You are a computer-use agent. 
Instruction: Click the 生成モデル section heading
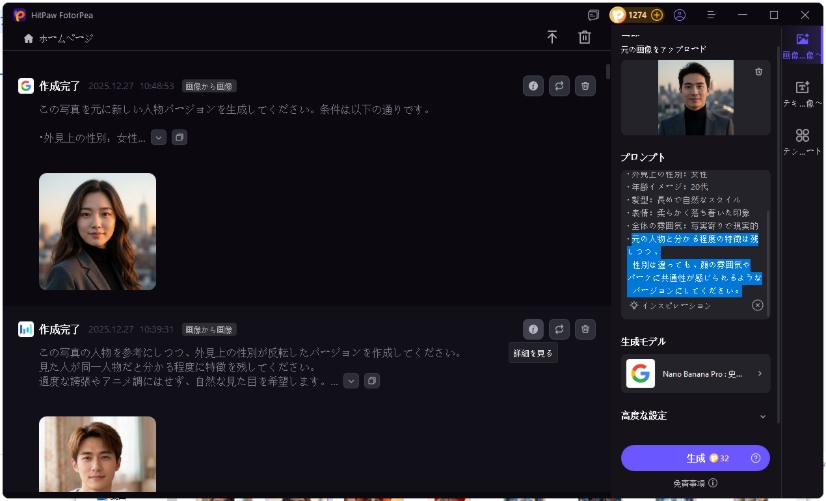(x=643, y=341)
